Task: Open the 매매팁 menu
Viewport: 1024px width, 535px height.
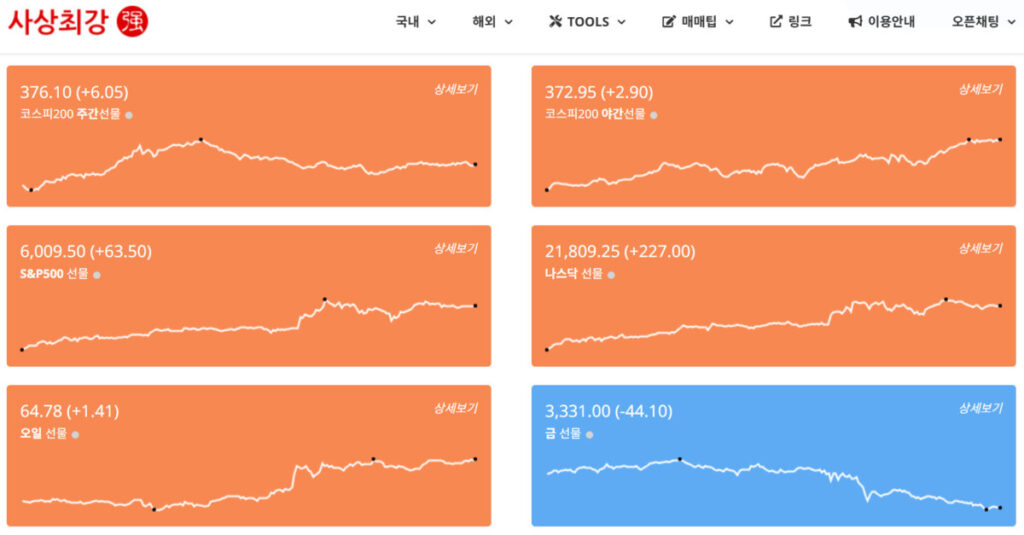Action: point(707,22)
